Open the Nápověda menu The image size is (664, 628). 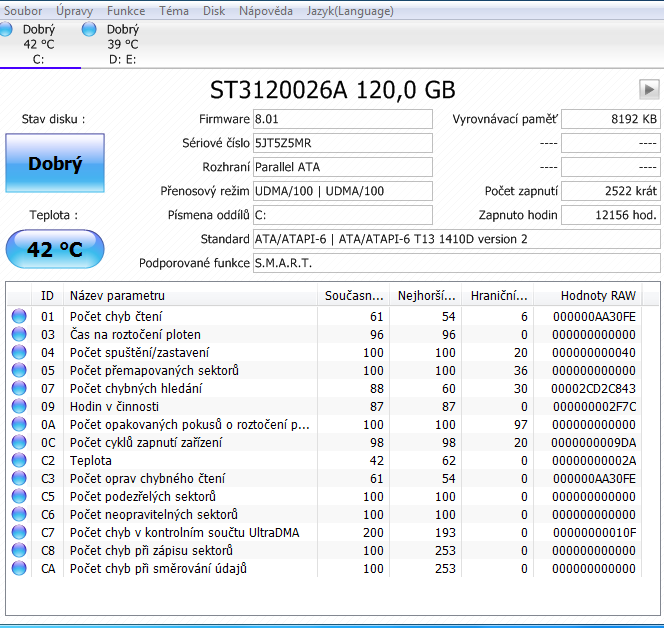pos(266,11)
